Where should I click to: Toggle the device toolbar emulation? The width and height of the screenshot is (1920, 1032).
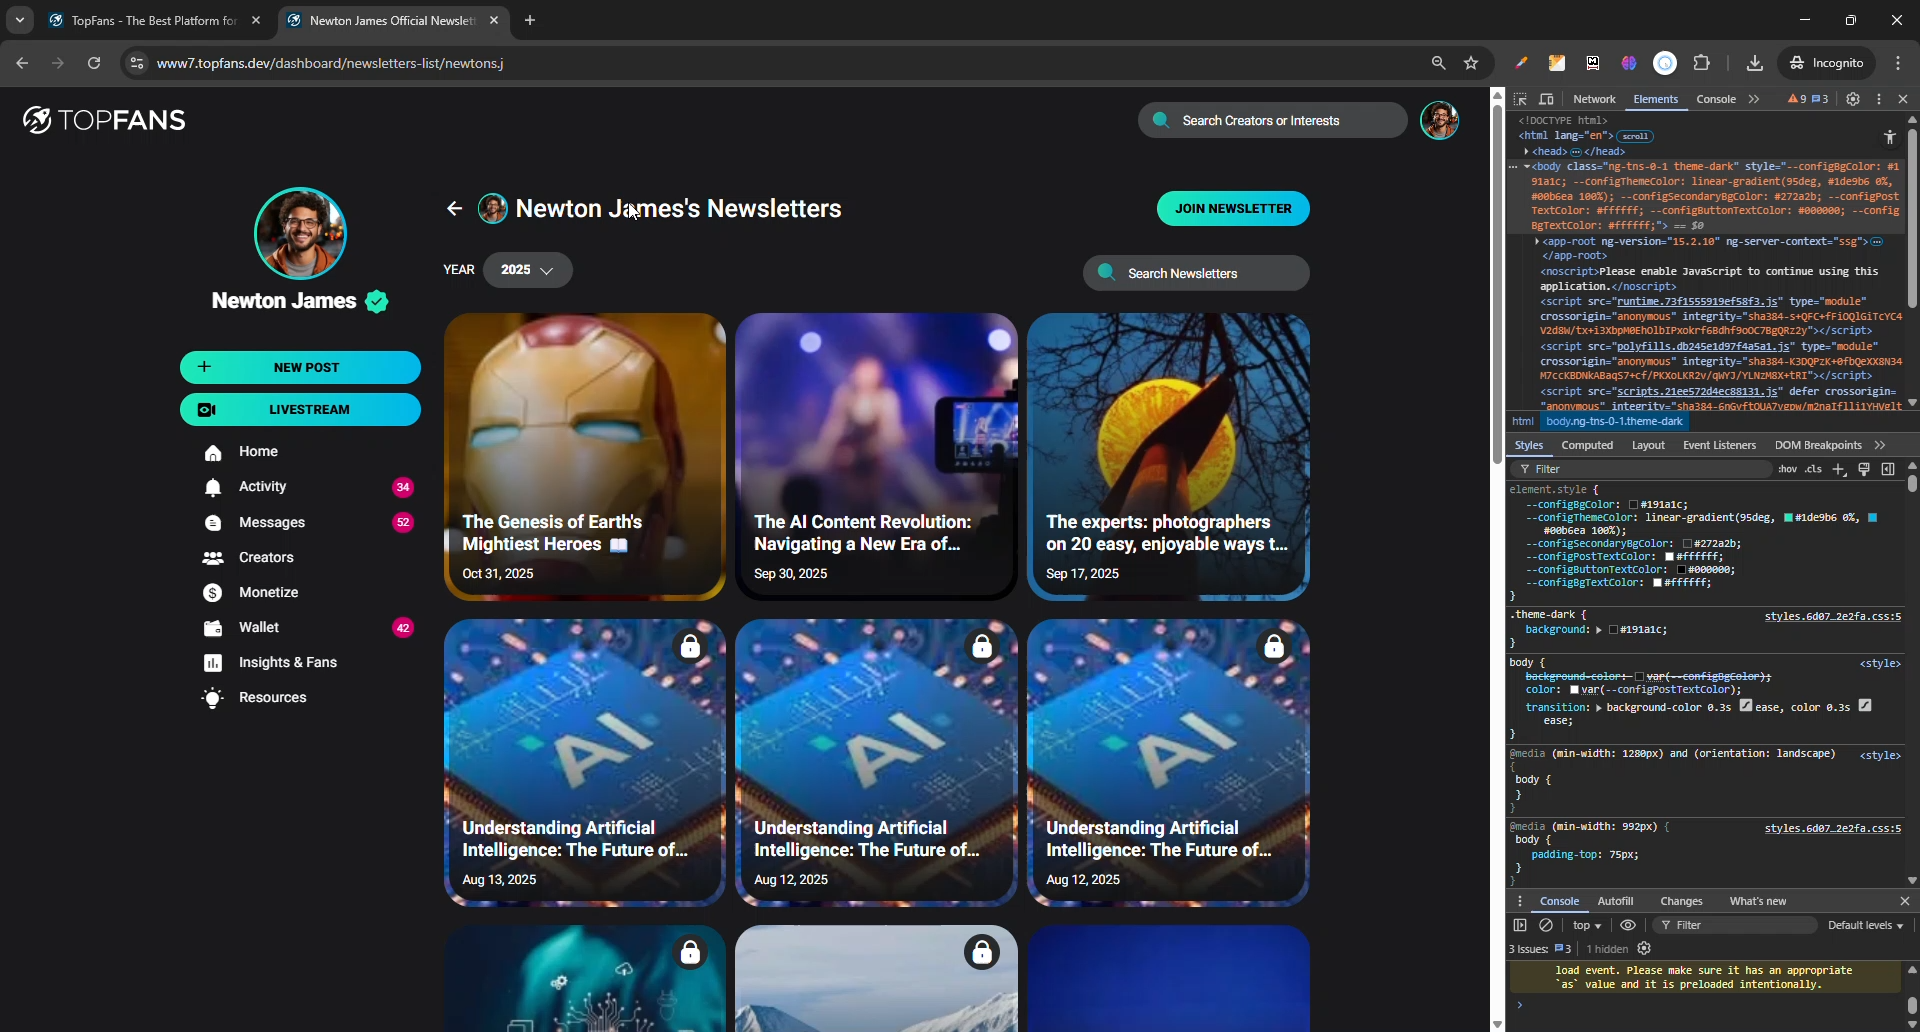click(1547, 100)
